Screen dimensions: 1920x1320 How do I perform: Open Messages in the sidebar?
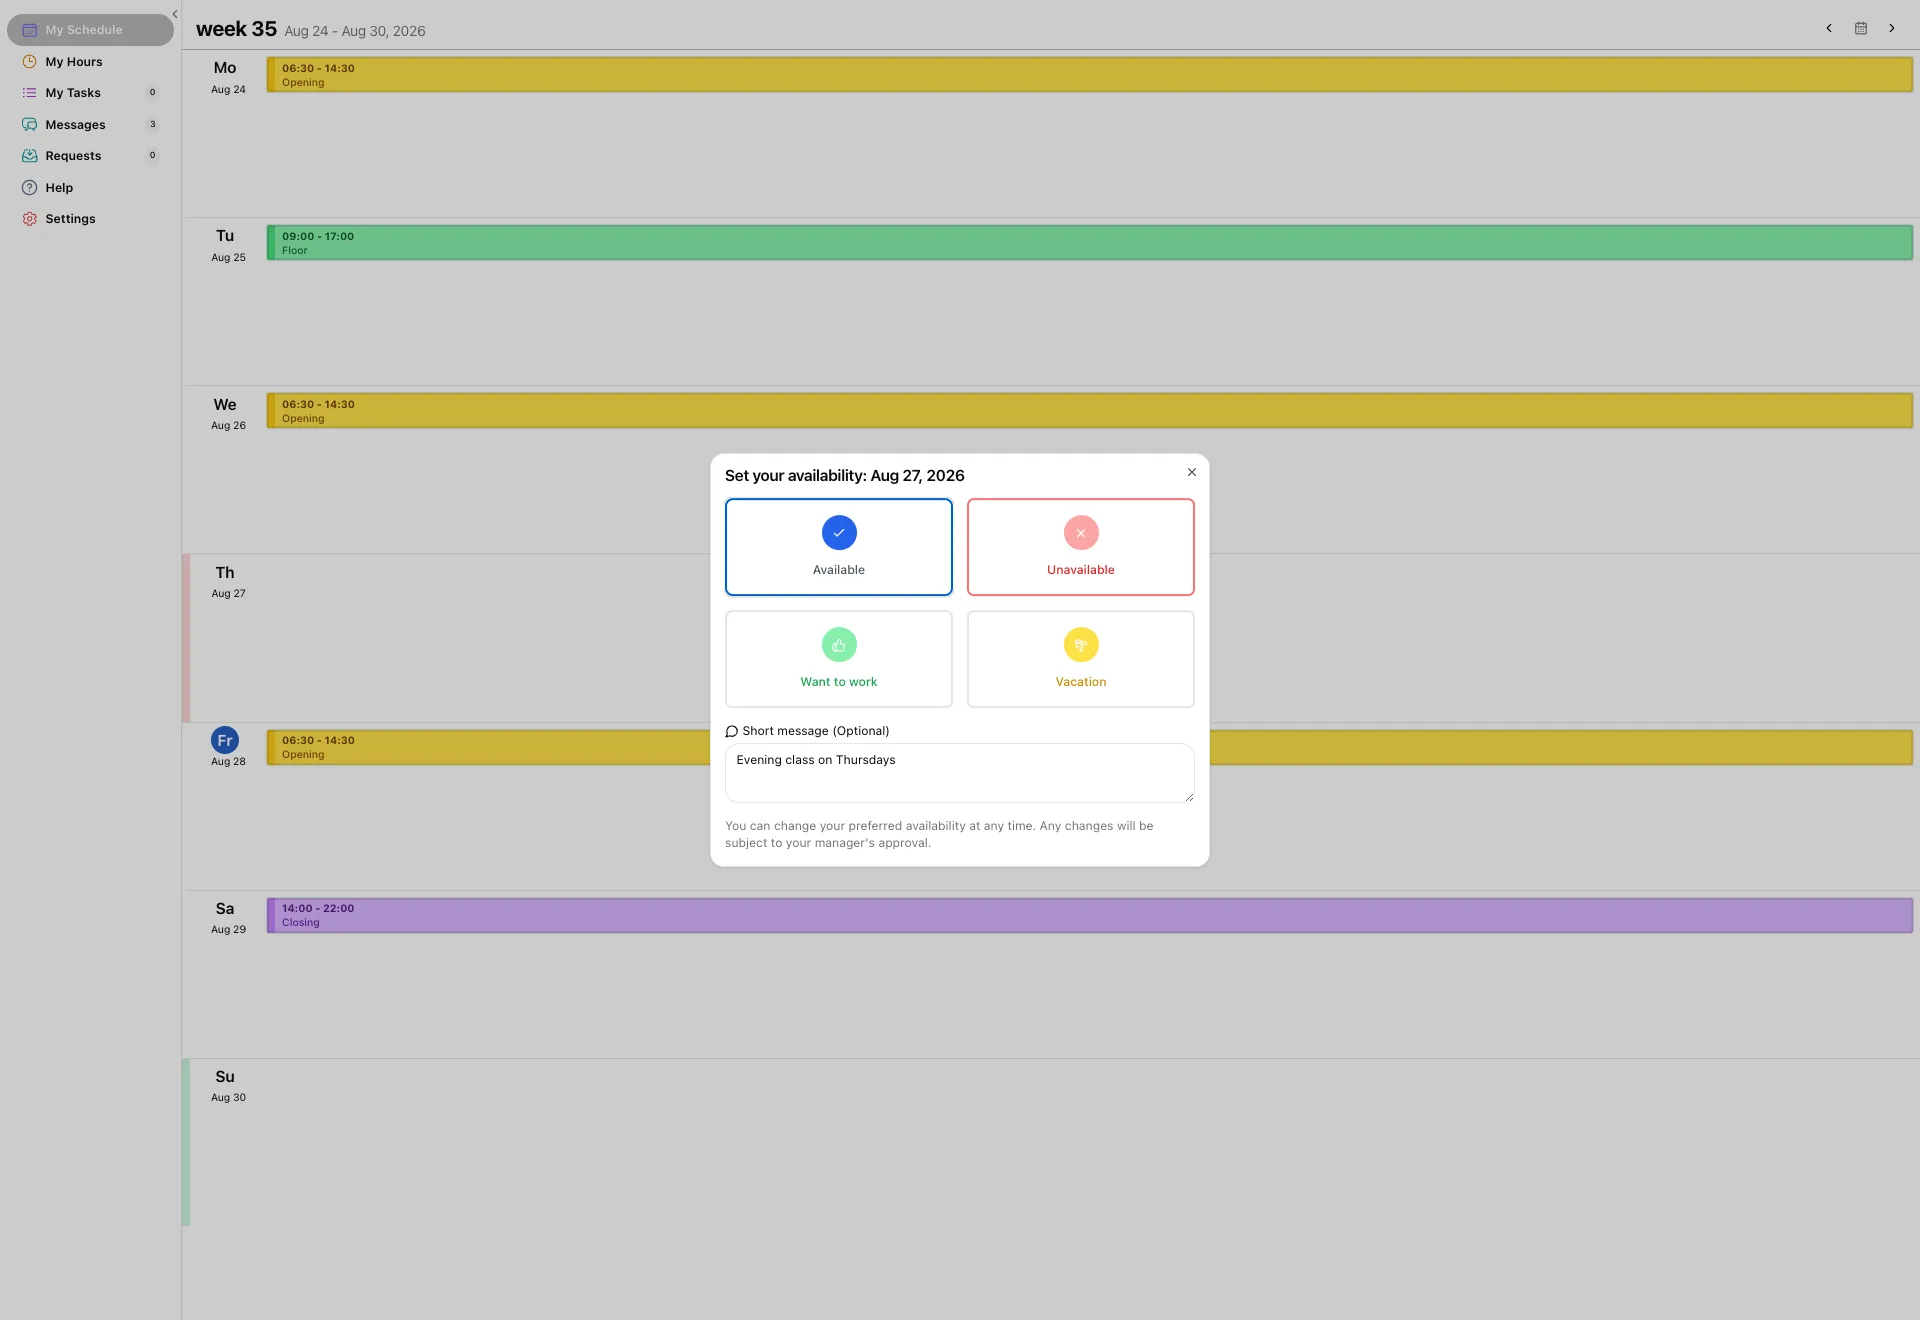tap(90, 125)
